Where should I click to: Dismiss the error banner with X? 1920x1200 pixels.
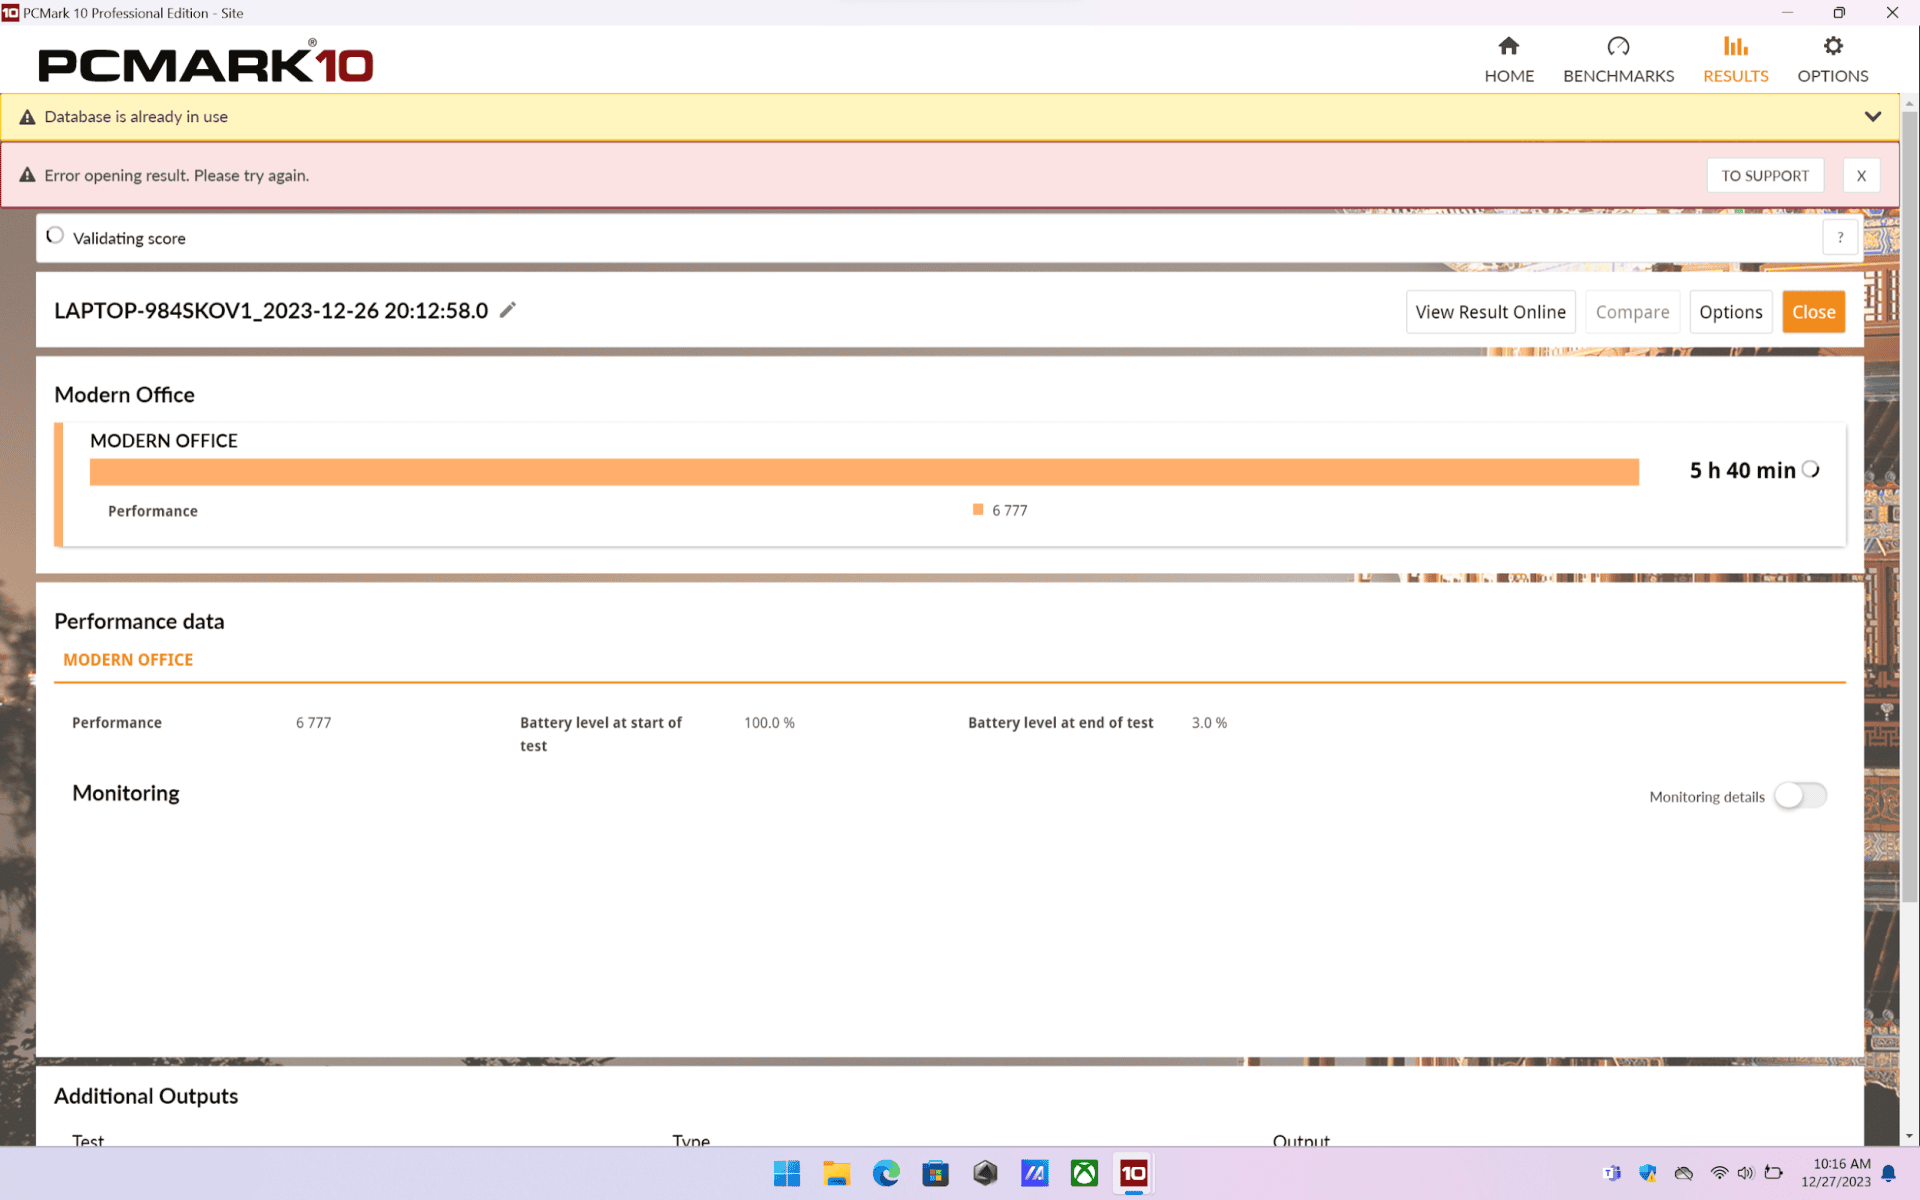(x=1861, y=175)
